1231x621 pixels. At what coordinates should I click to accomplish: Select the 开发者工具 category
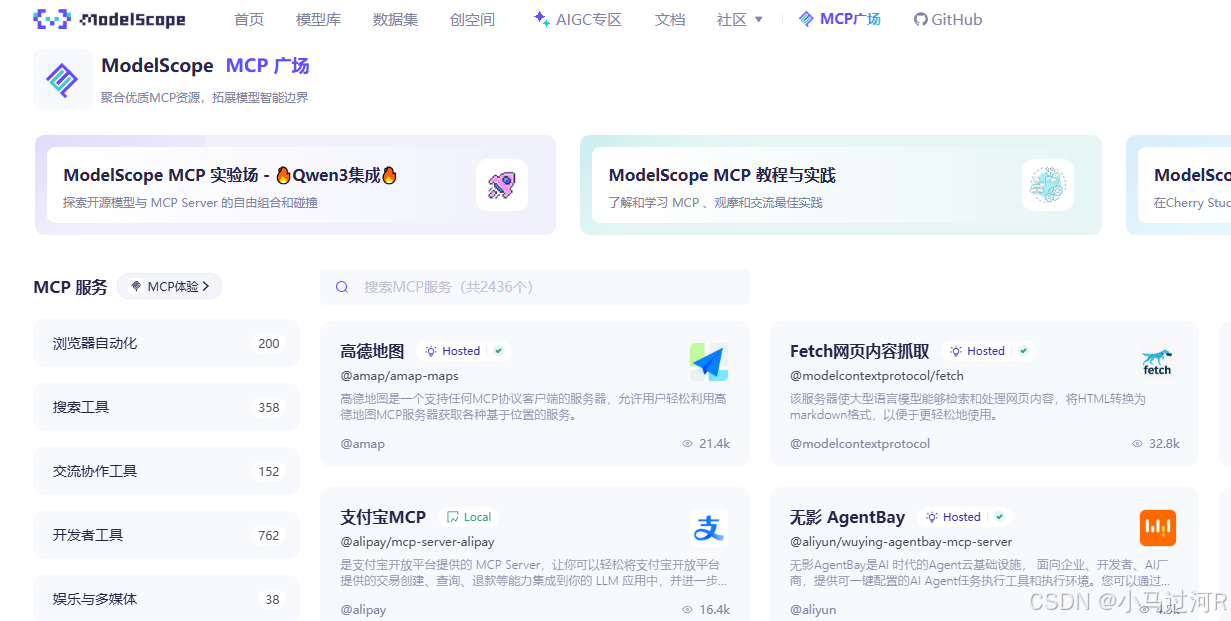(166, 535)
